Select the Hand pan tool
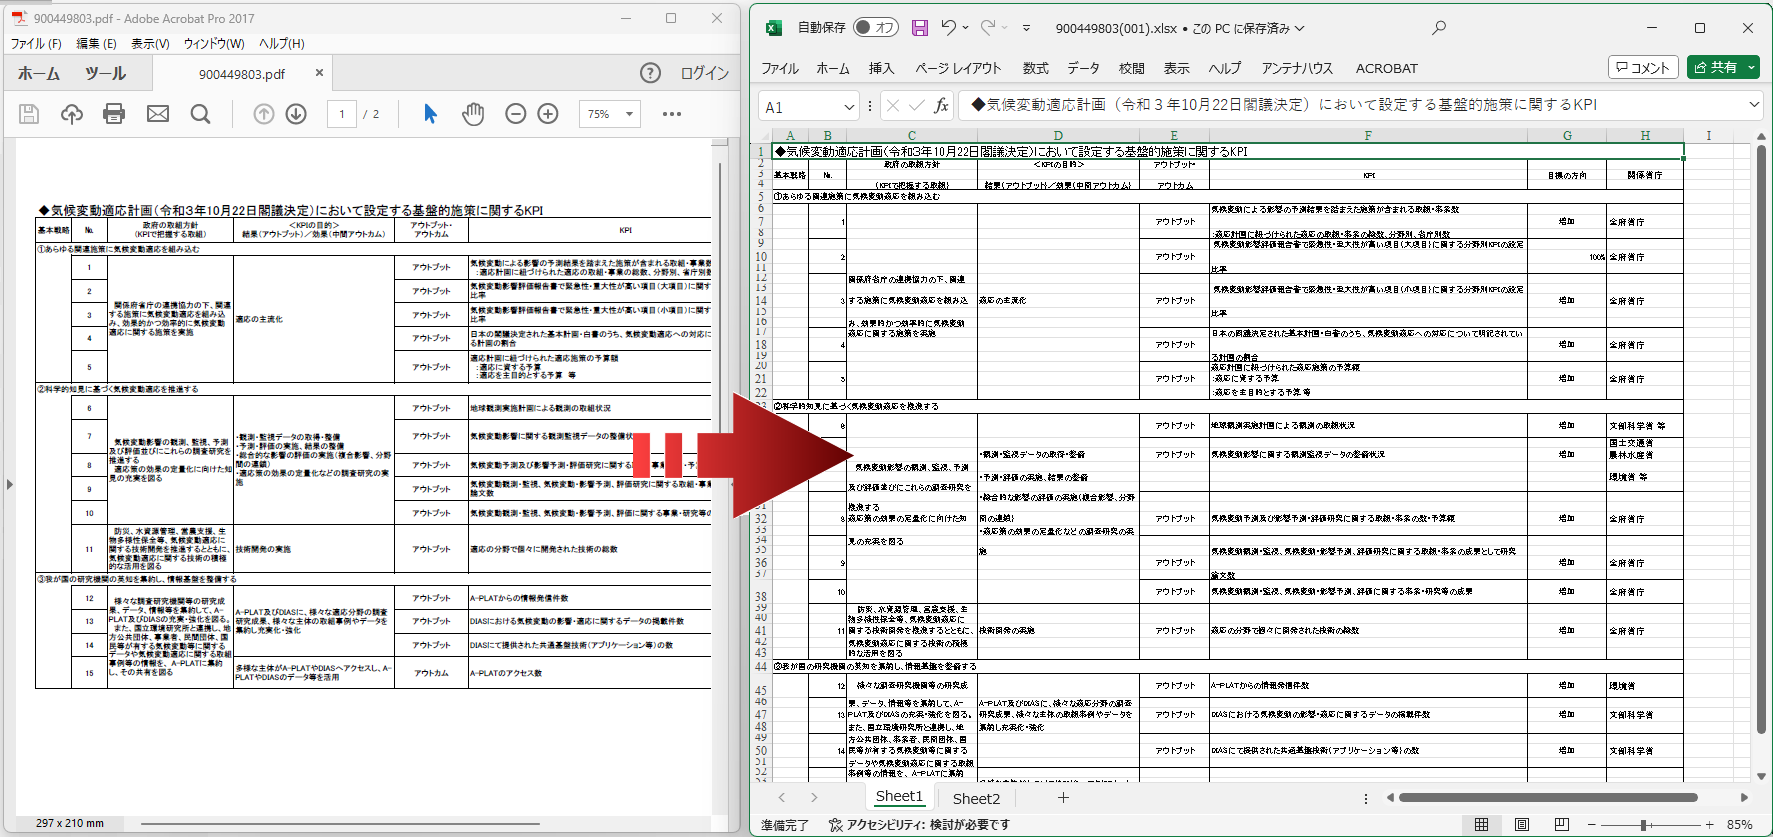 coord(473,114)
